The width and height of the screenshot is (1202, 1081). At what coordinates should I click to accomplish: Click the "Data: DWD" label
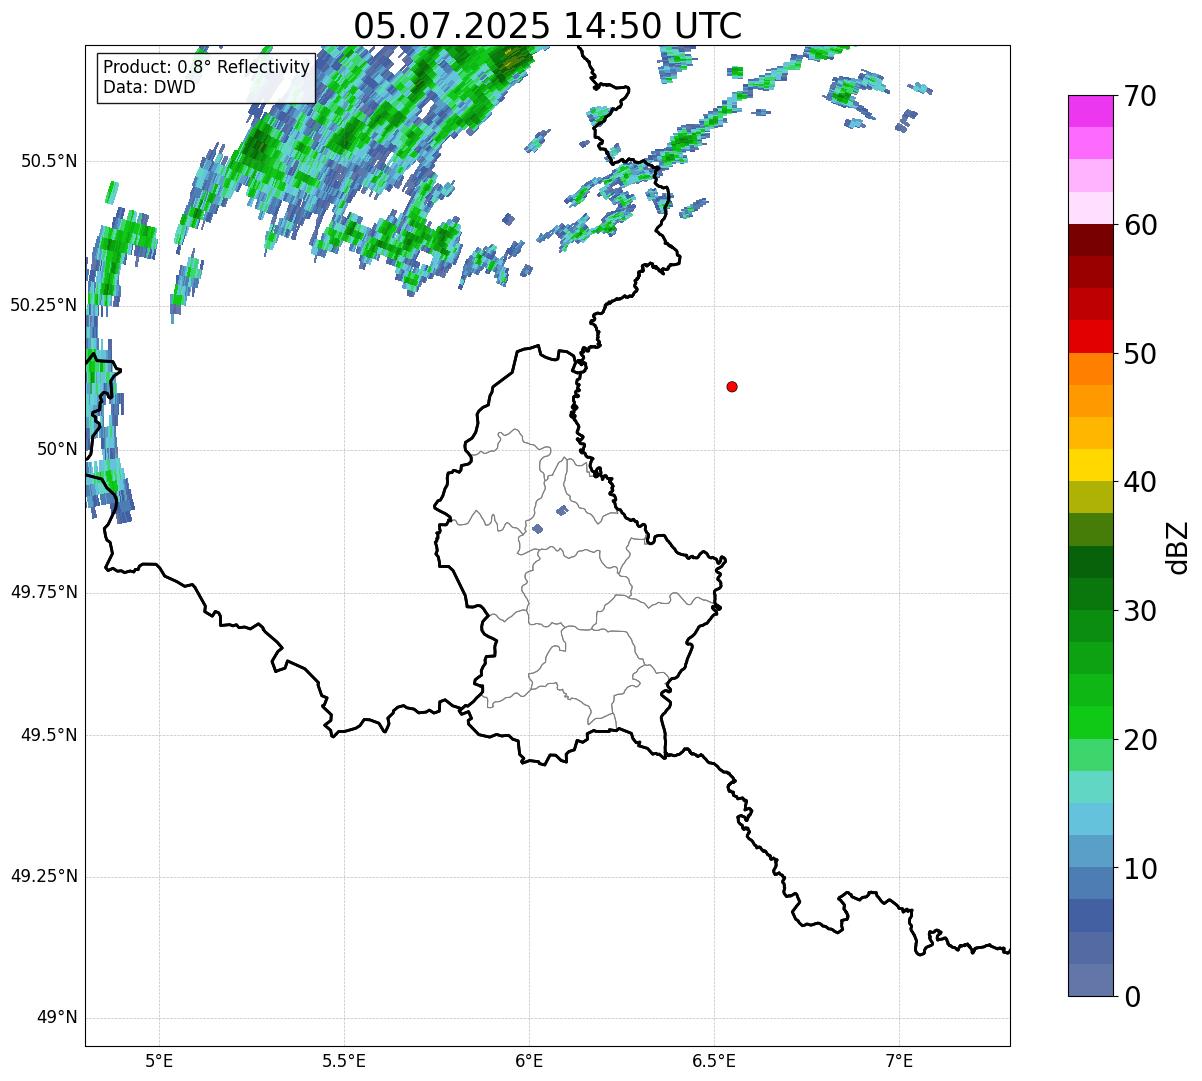click(149, 87)
